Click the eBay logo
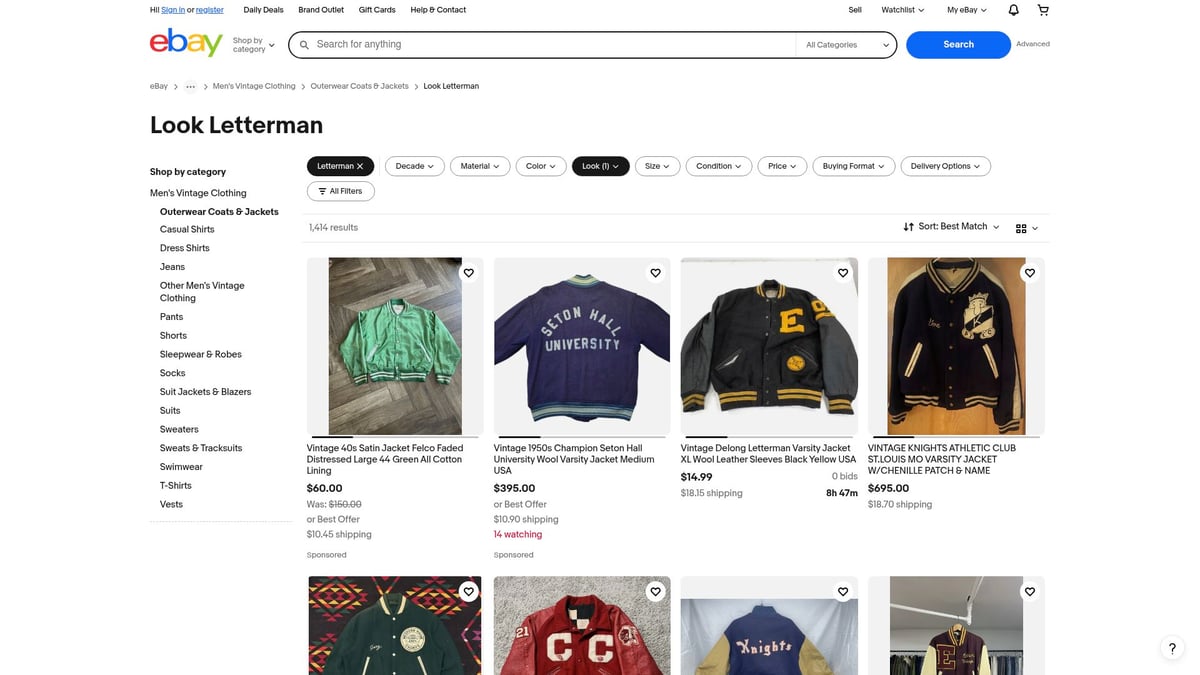 pos(186,44)
